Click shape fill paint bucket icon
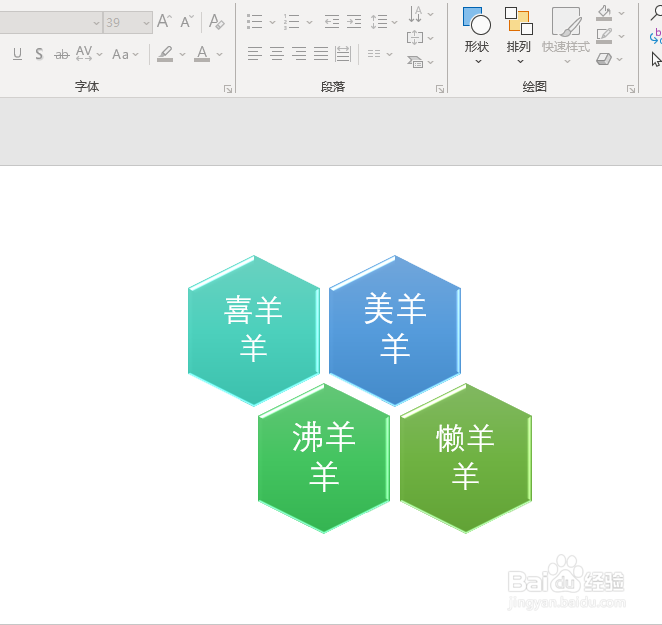The image size is (662, 625). 604,13
